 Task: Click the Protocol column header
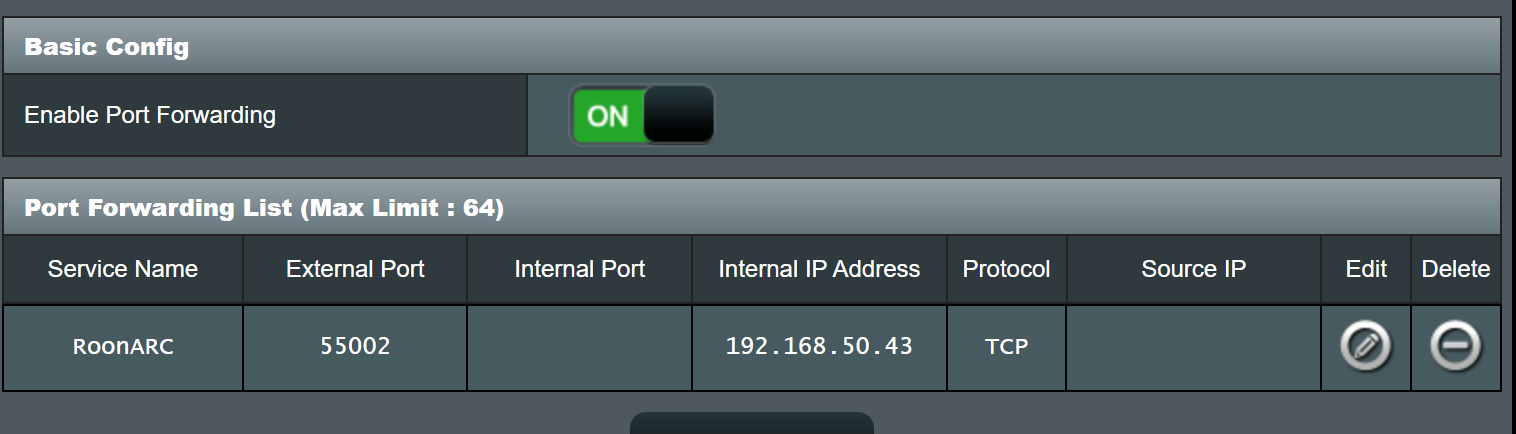tap(1006, 269)
